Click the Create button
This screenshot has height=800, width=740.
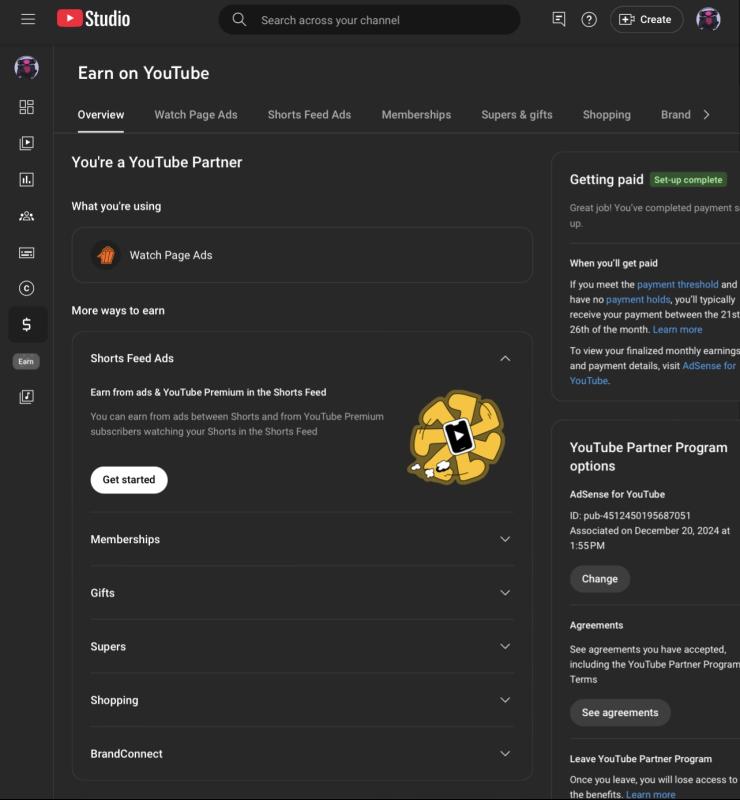click(x=646, y=19)
